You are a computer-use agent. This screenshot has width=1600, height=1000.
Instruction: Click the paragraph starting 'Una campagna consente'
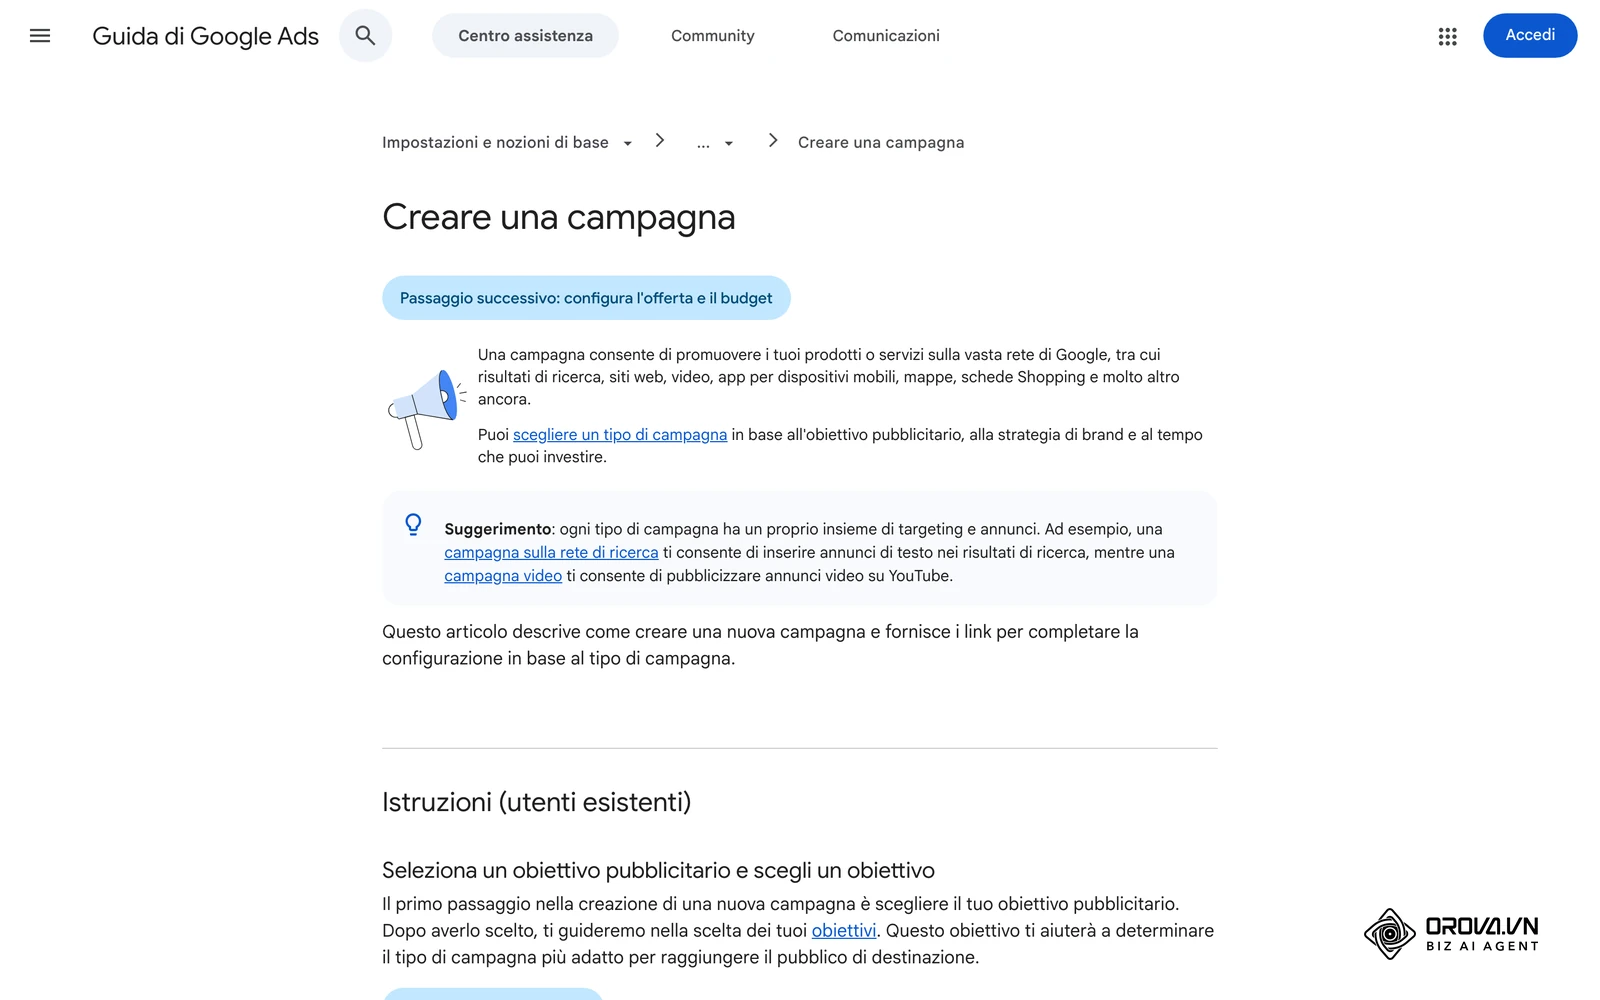828,377
